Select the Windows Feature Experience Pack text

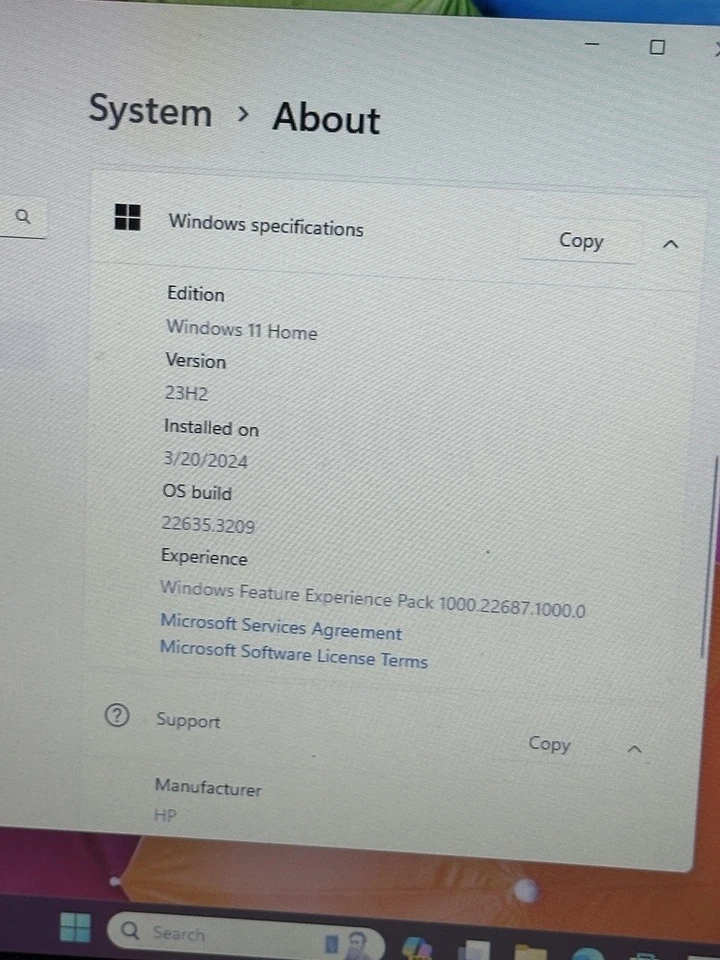pos(372,599)
